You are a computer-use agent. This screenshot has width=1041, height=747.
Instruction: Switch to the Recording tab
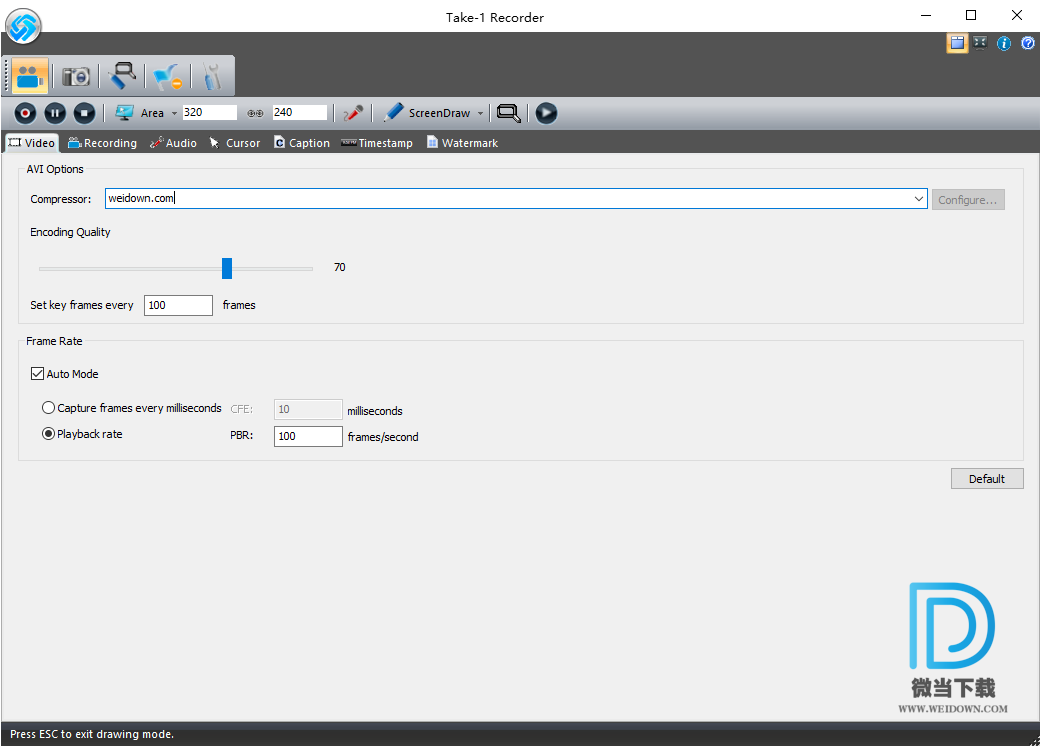(102, 143)
